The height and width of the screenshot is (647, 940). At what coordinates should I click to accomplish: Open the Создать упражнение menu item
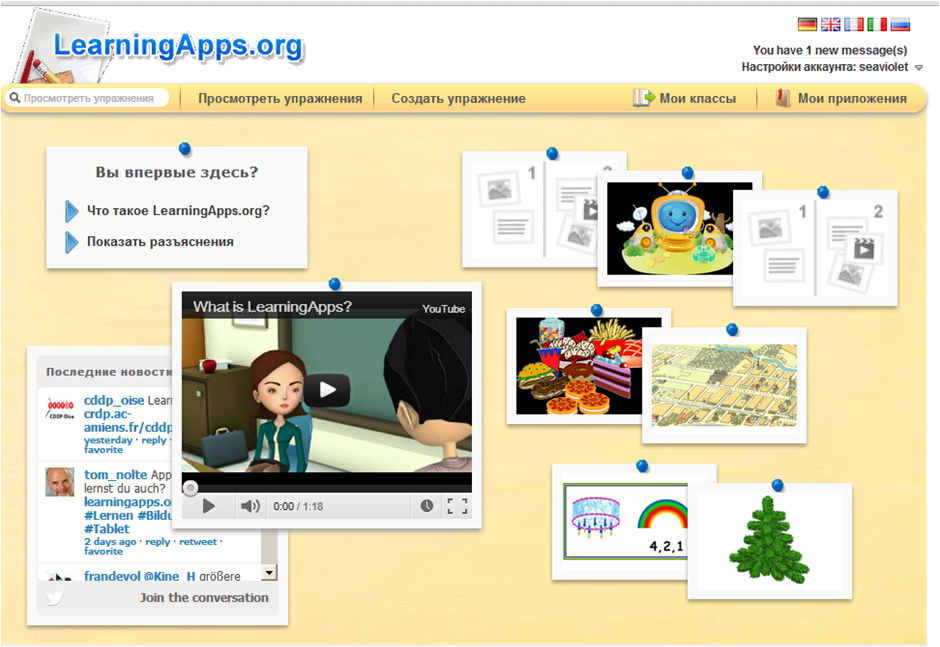tap(459, 98)
